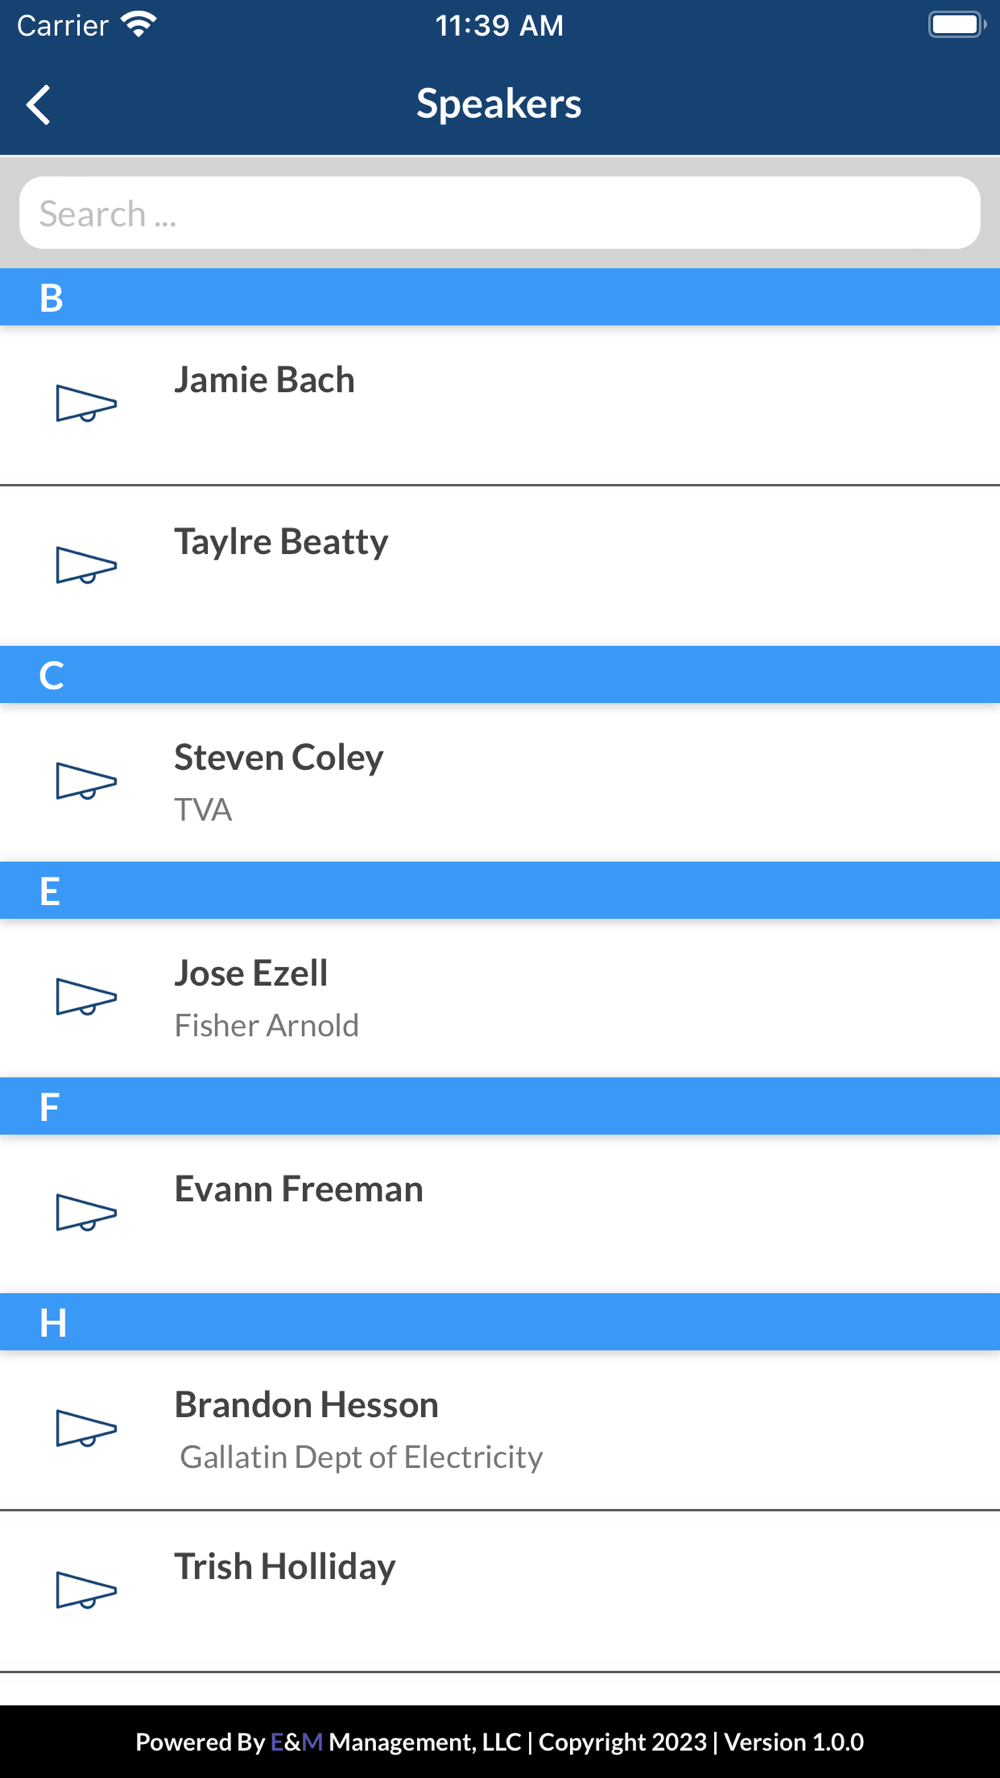This screenshot has height=1778, width=1000.
Task: Click the megaphone icon beside Jose Ezell
Action: point(86,997)
